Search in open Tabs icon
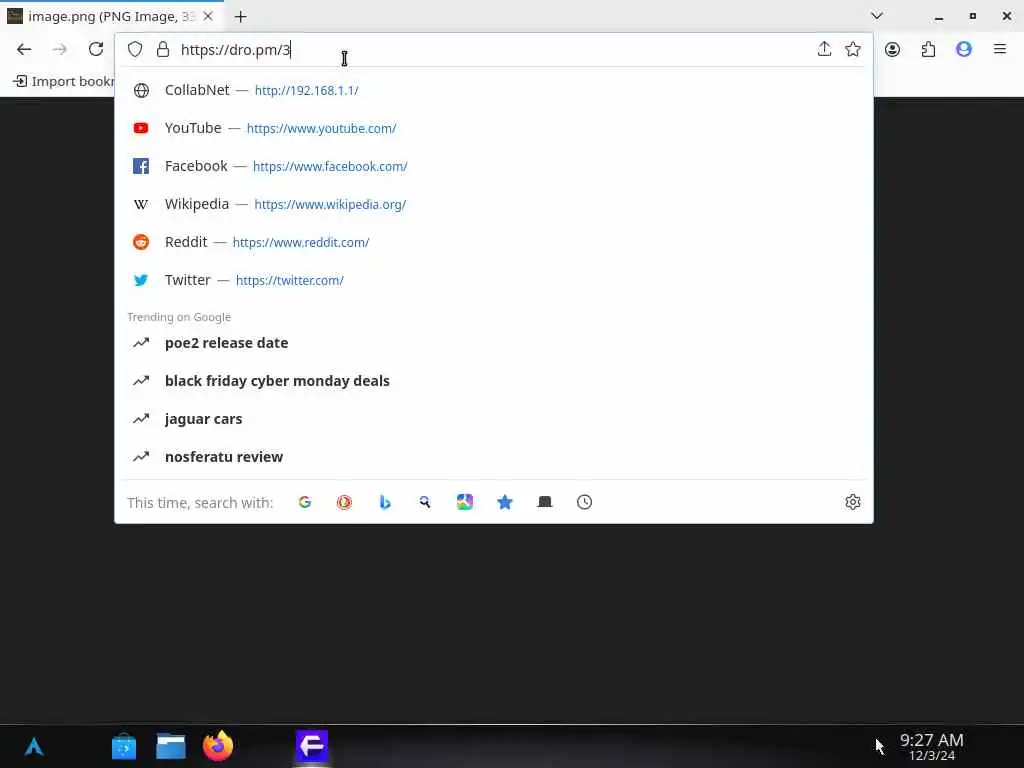The width and height of the screenshot is (1024, 768). 545,502
